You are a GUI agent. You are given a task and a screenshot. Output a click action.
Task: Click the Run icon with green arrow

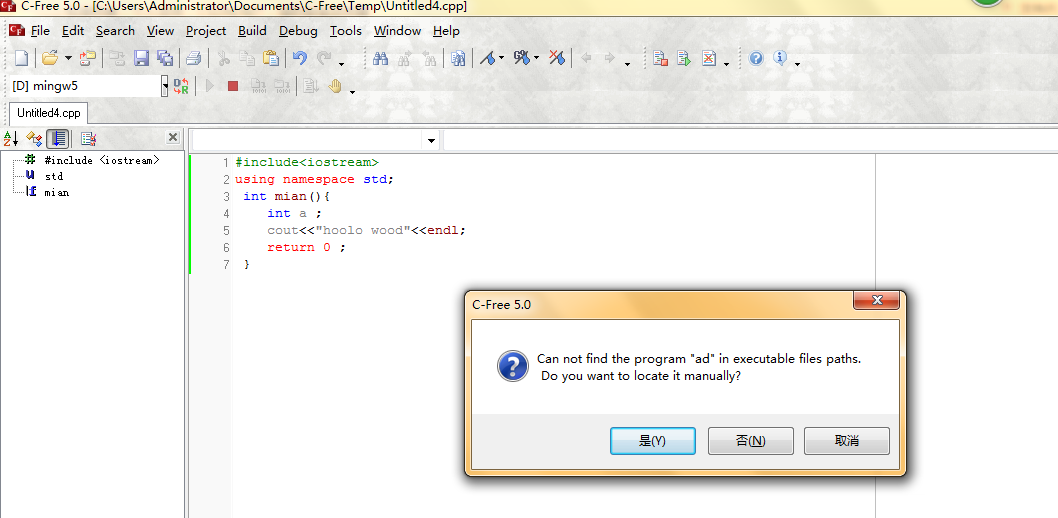[684, 58]
